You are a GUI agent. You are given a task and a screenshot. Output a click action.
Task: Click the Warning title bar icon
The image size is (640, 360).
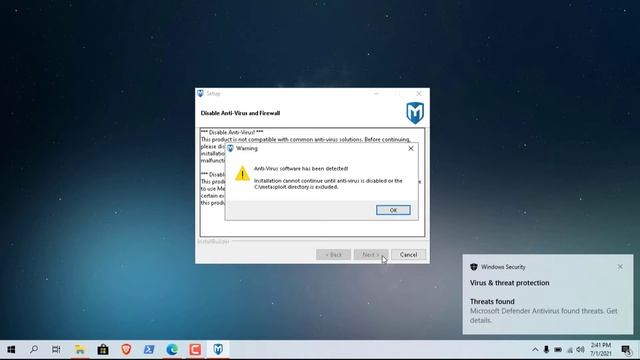click(230, 149)
